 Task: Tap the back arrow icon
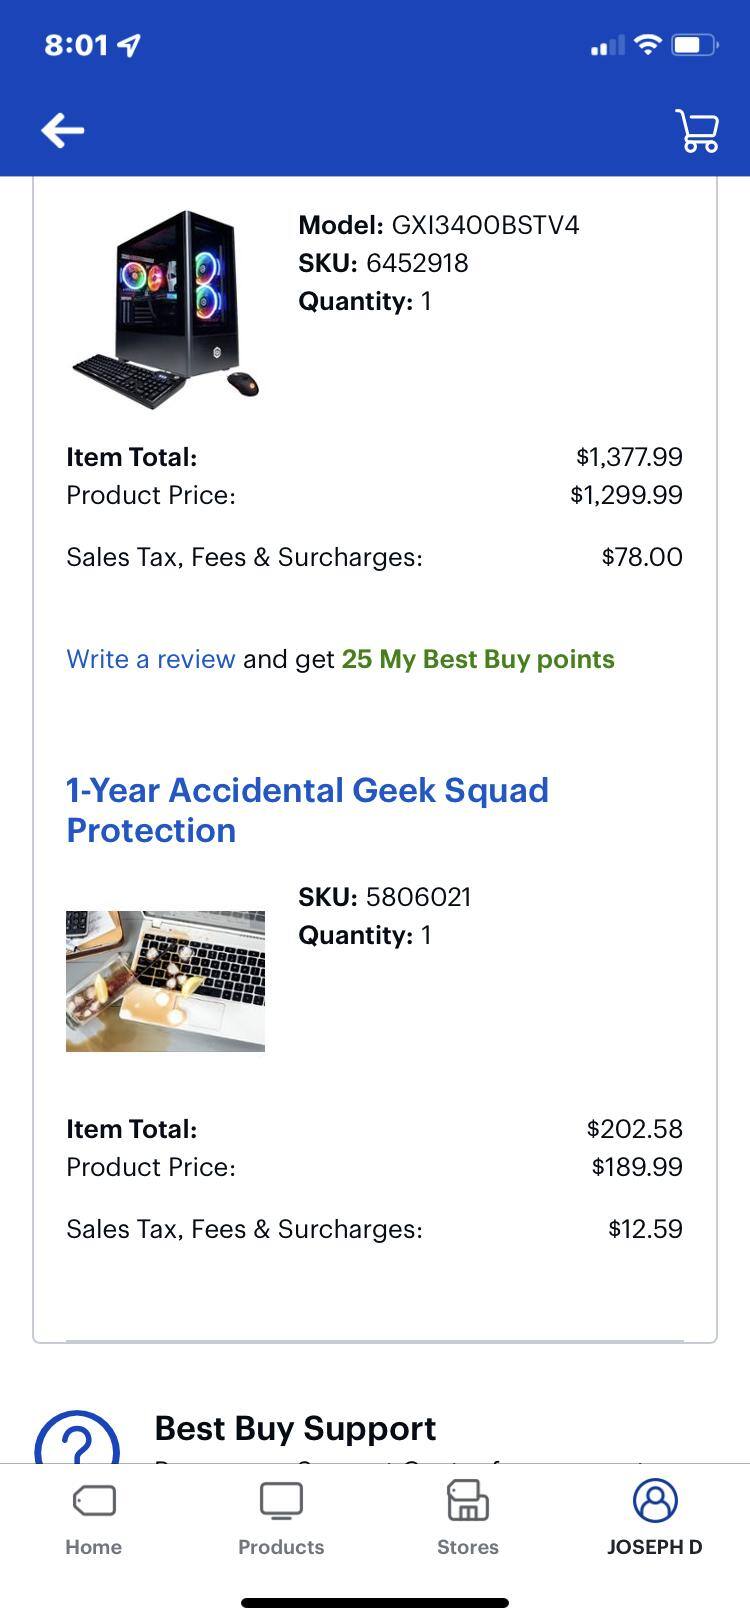click(x=62, y=130)
